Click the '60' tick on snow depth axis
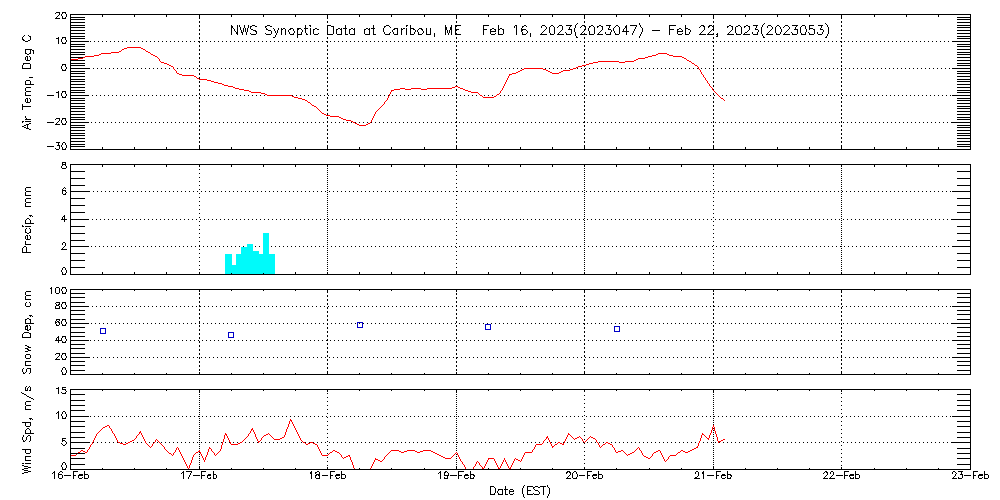 point(61,323)
